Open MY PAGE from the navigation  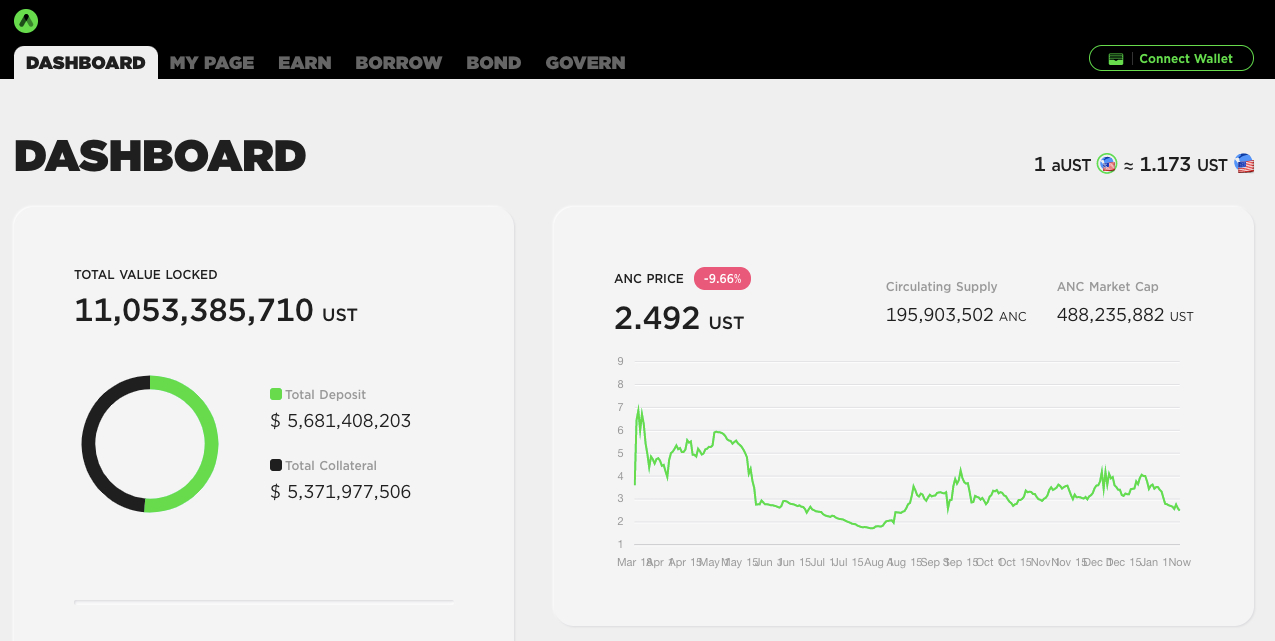pyautogui.click(x=211, y=62)
